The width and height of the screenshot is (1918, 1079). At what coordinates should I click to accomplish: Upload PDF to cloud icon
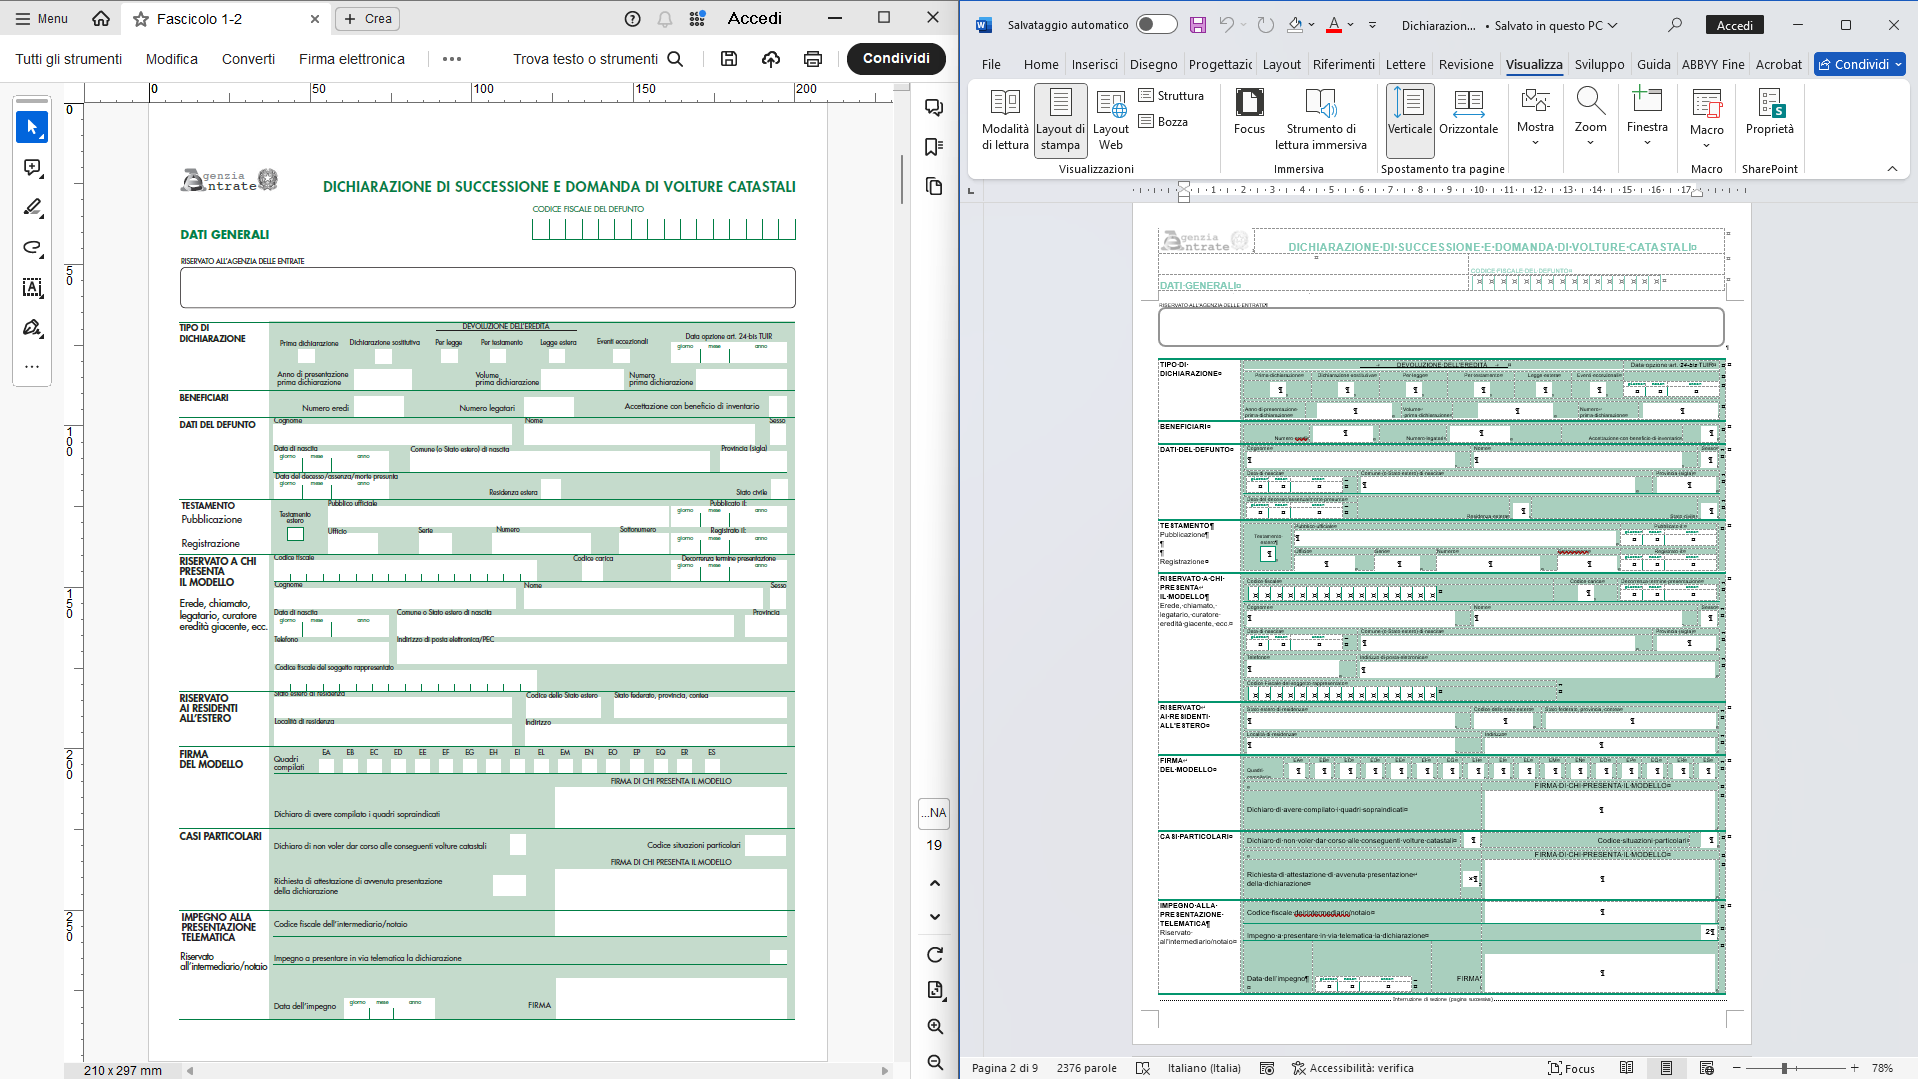coord(771,59)
